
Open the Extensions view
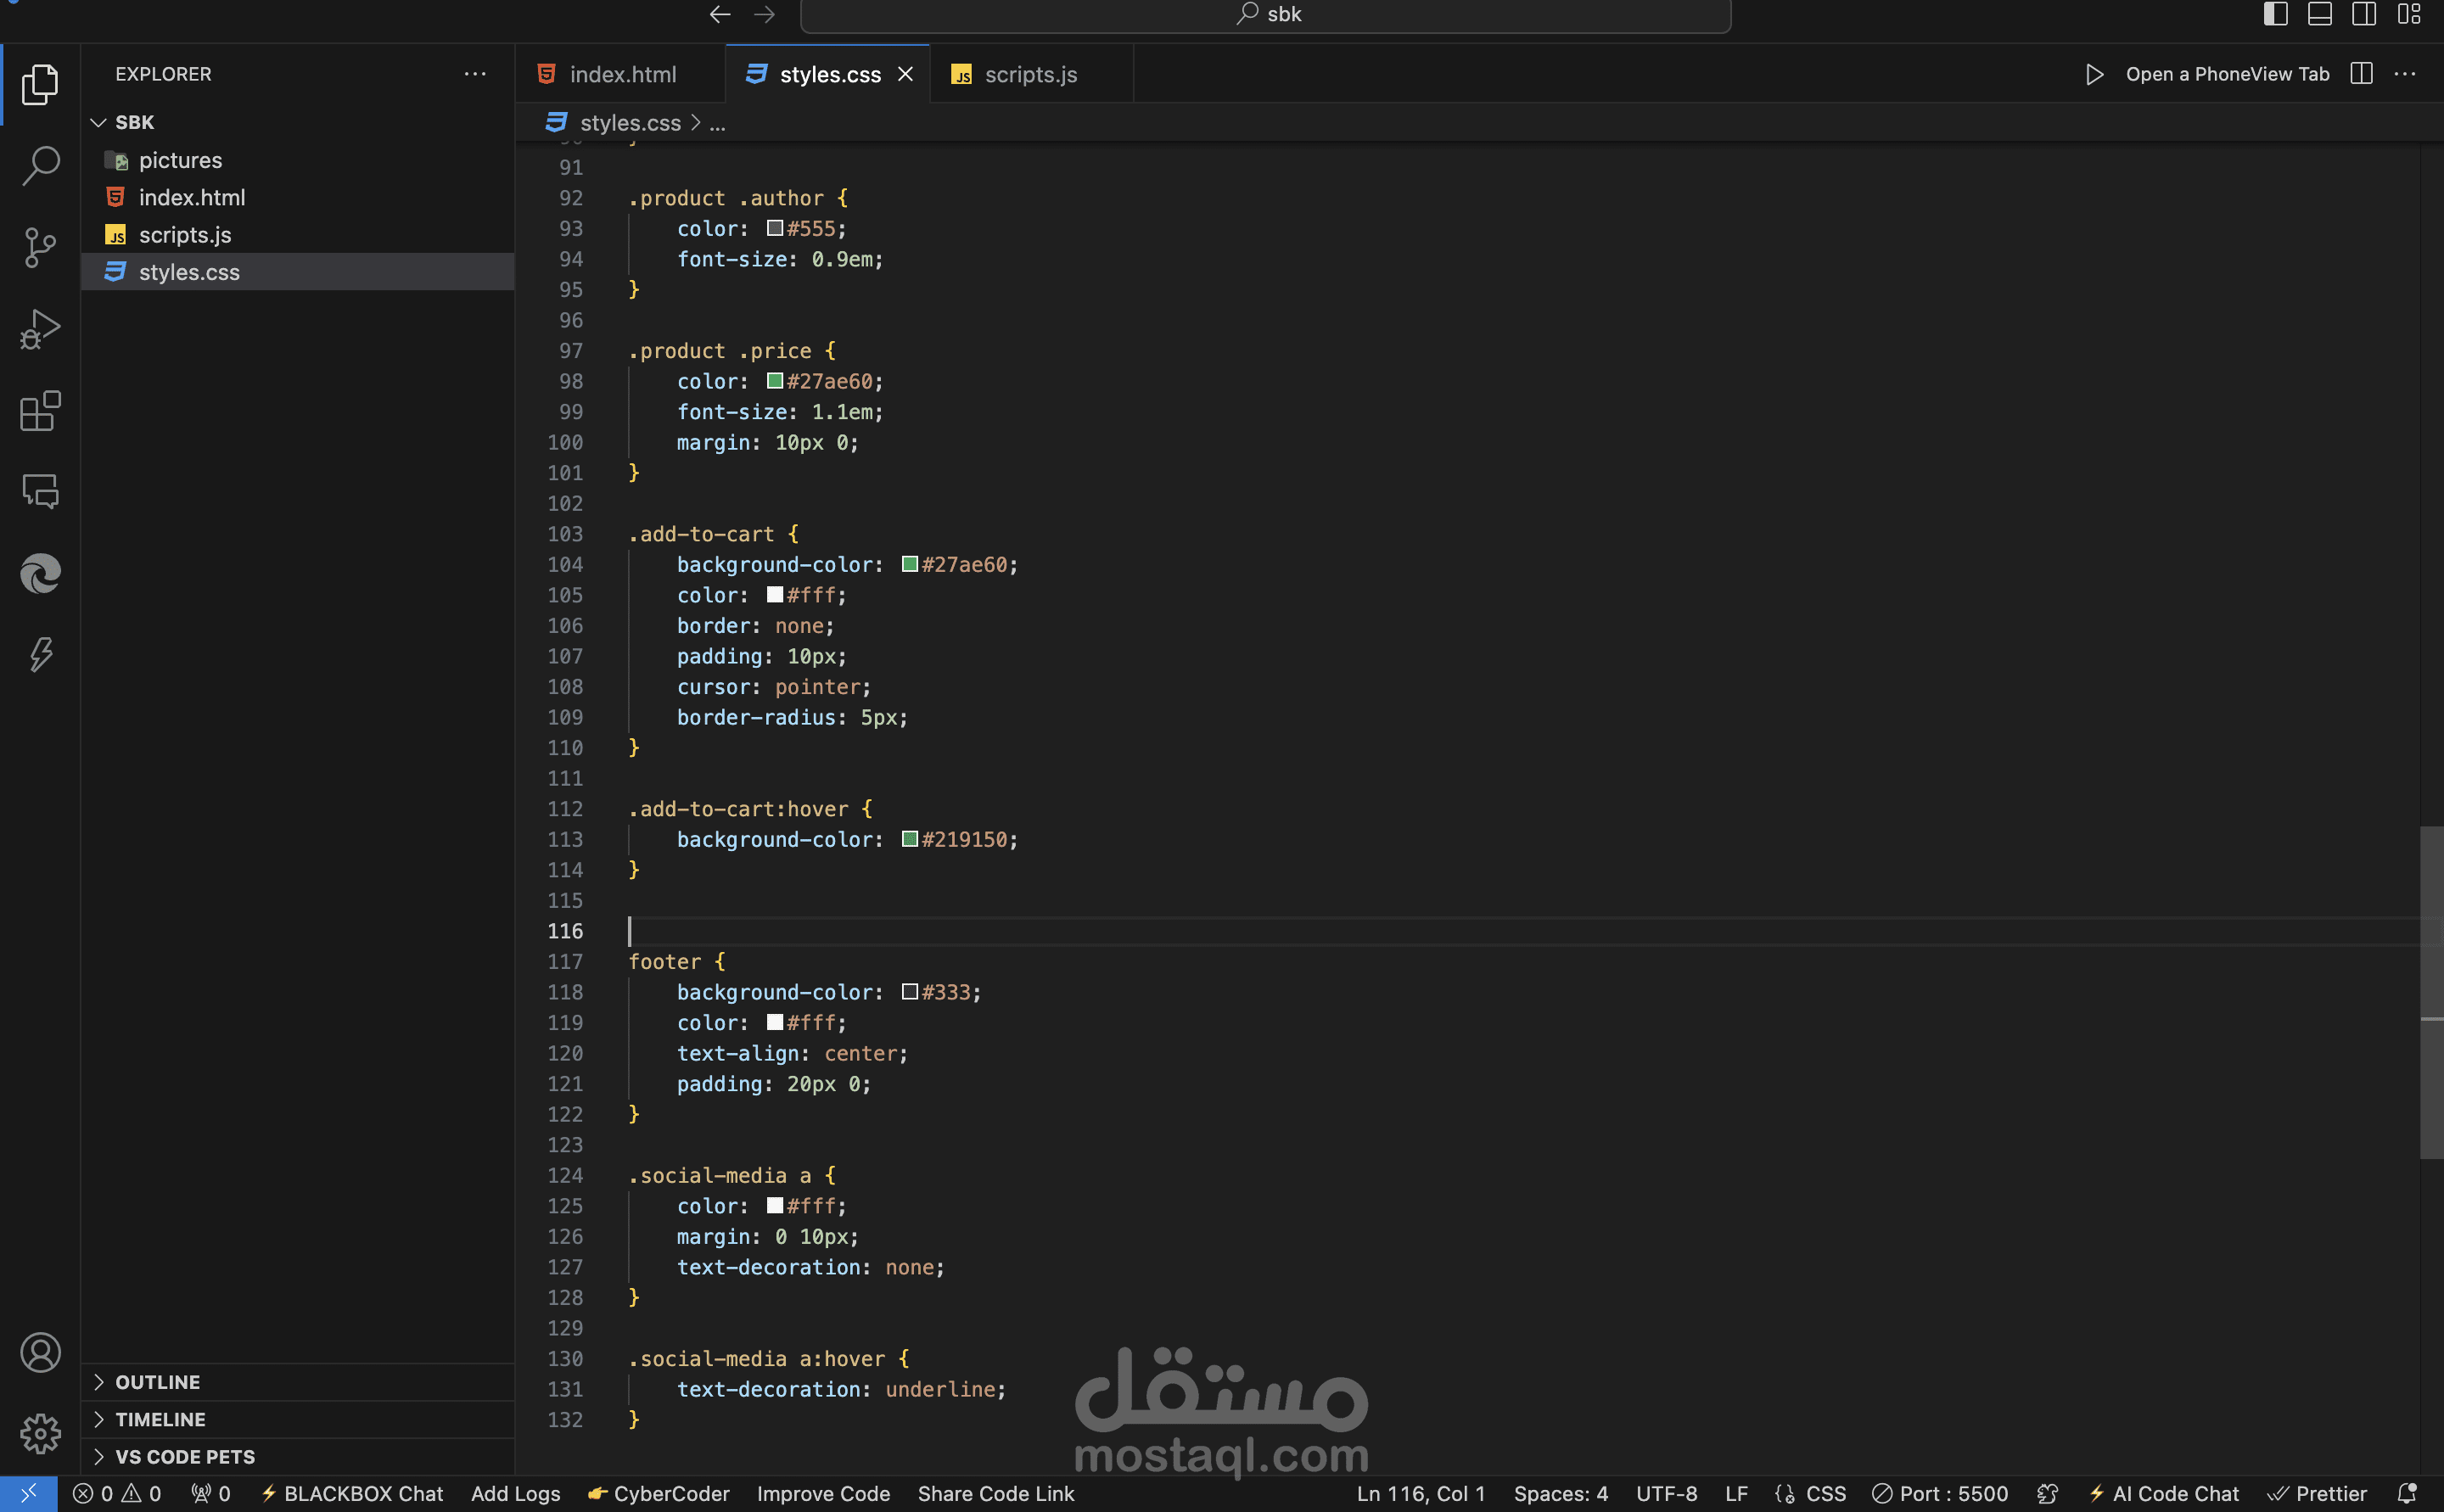[40, 411]
